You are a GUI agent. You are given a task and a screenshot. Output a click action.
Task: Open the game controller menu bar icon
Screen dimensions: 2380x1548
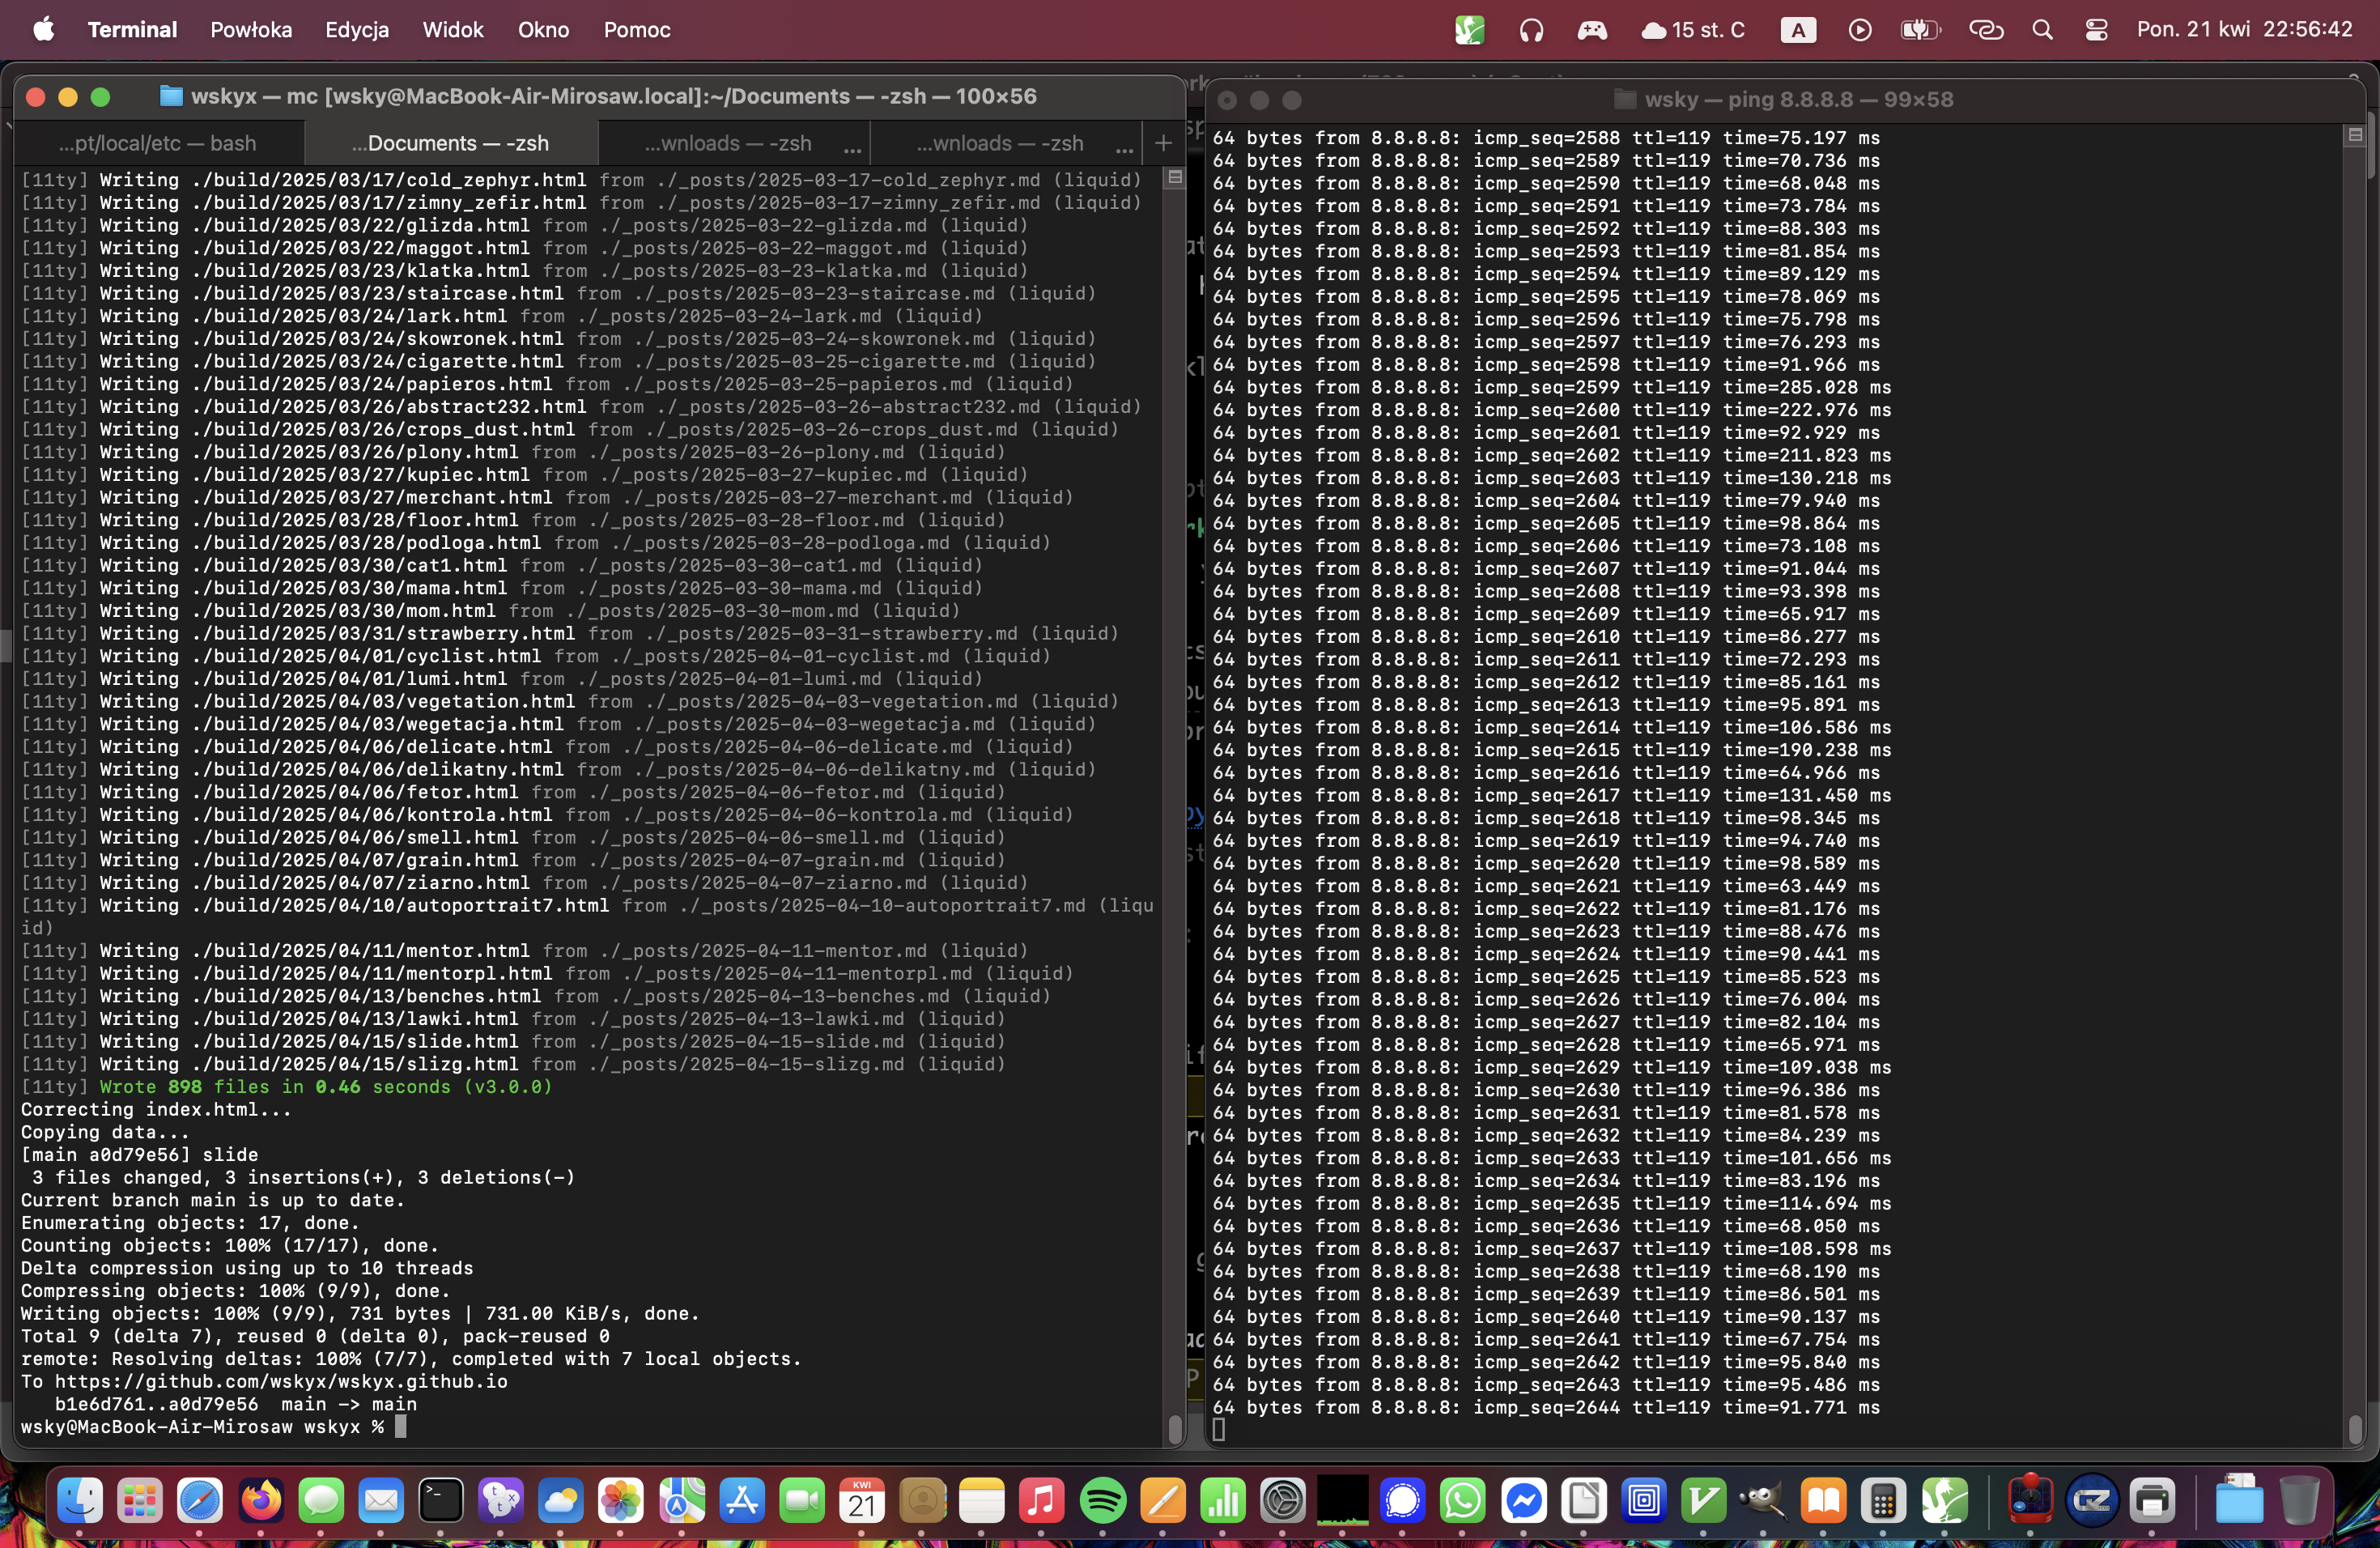click(1592, 30)
